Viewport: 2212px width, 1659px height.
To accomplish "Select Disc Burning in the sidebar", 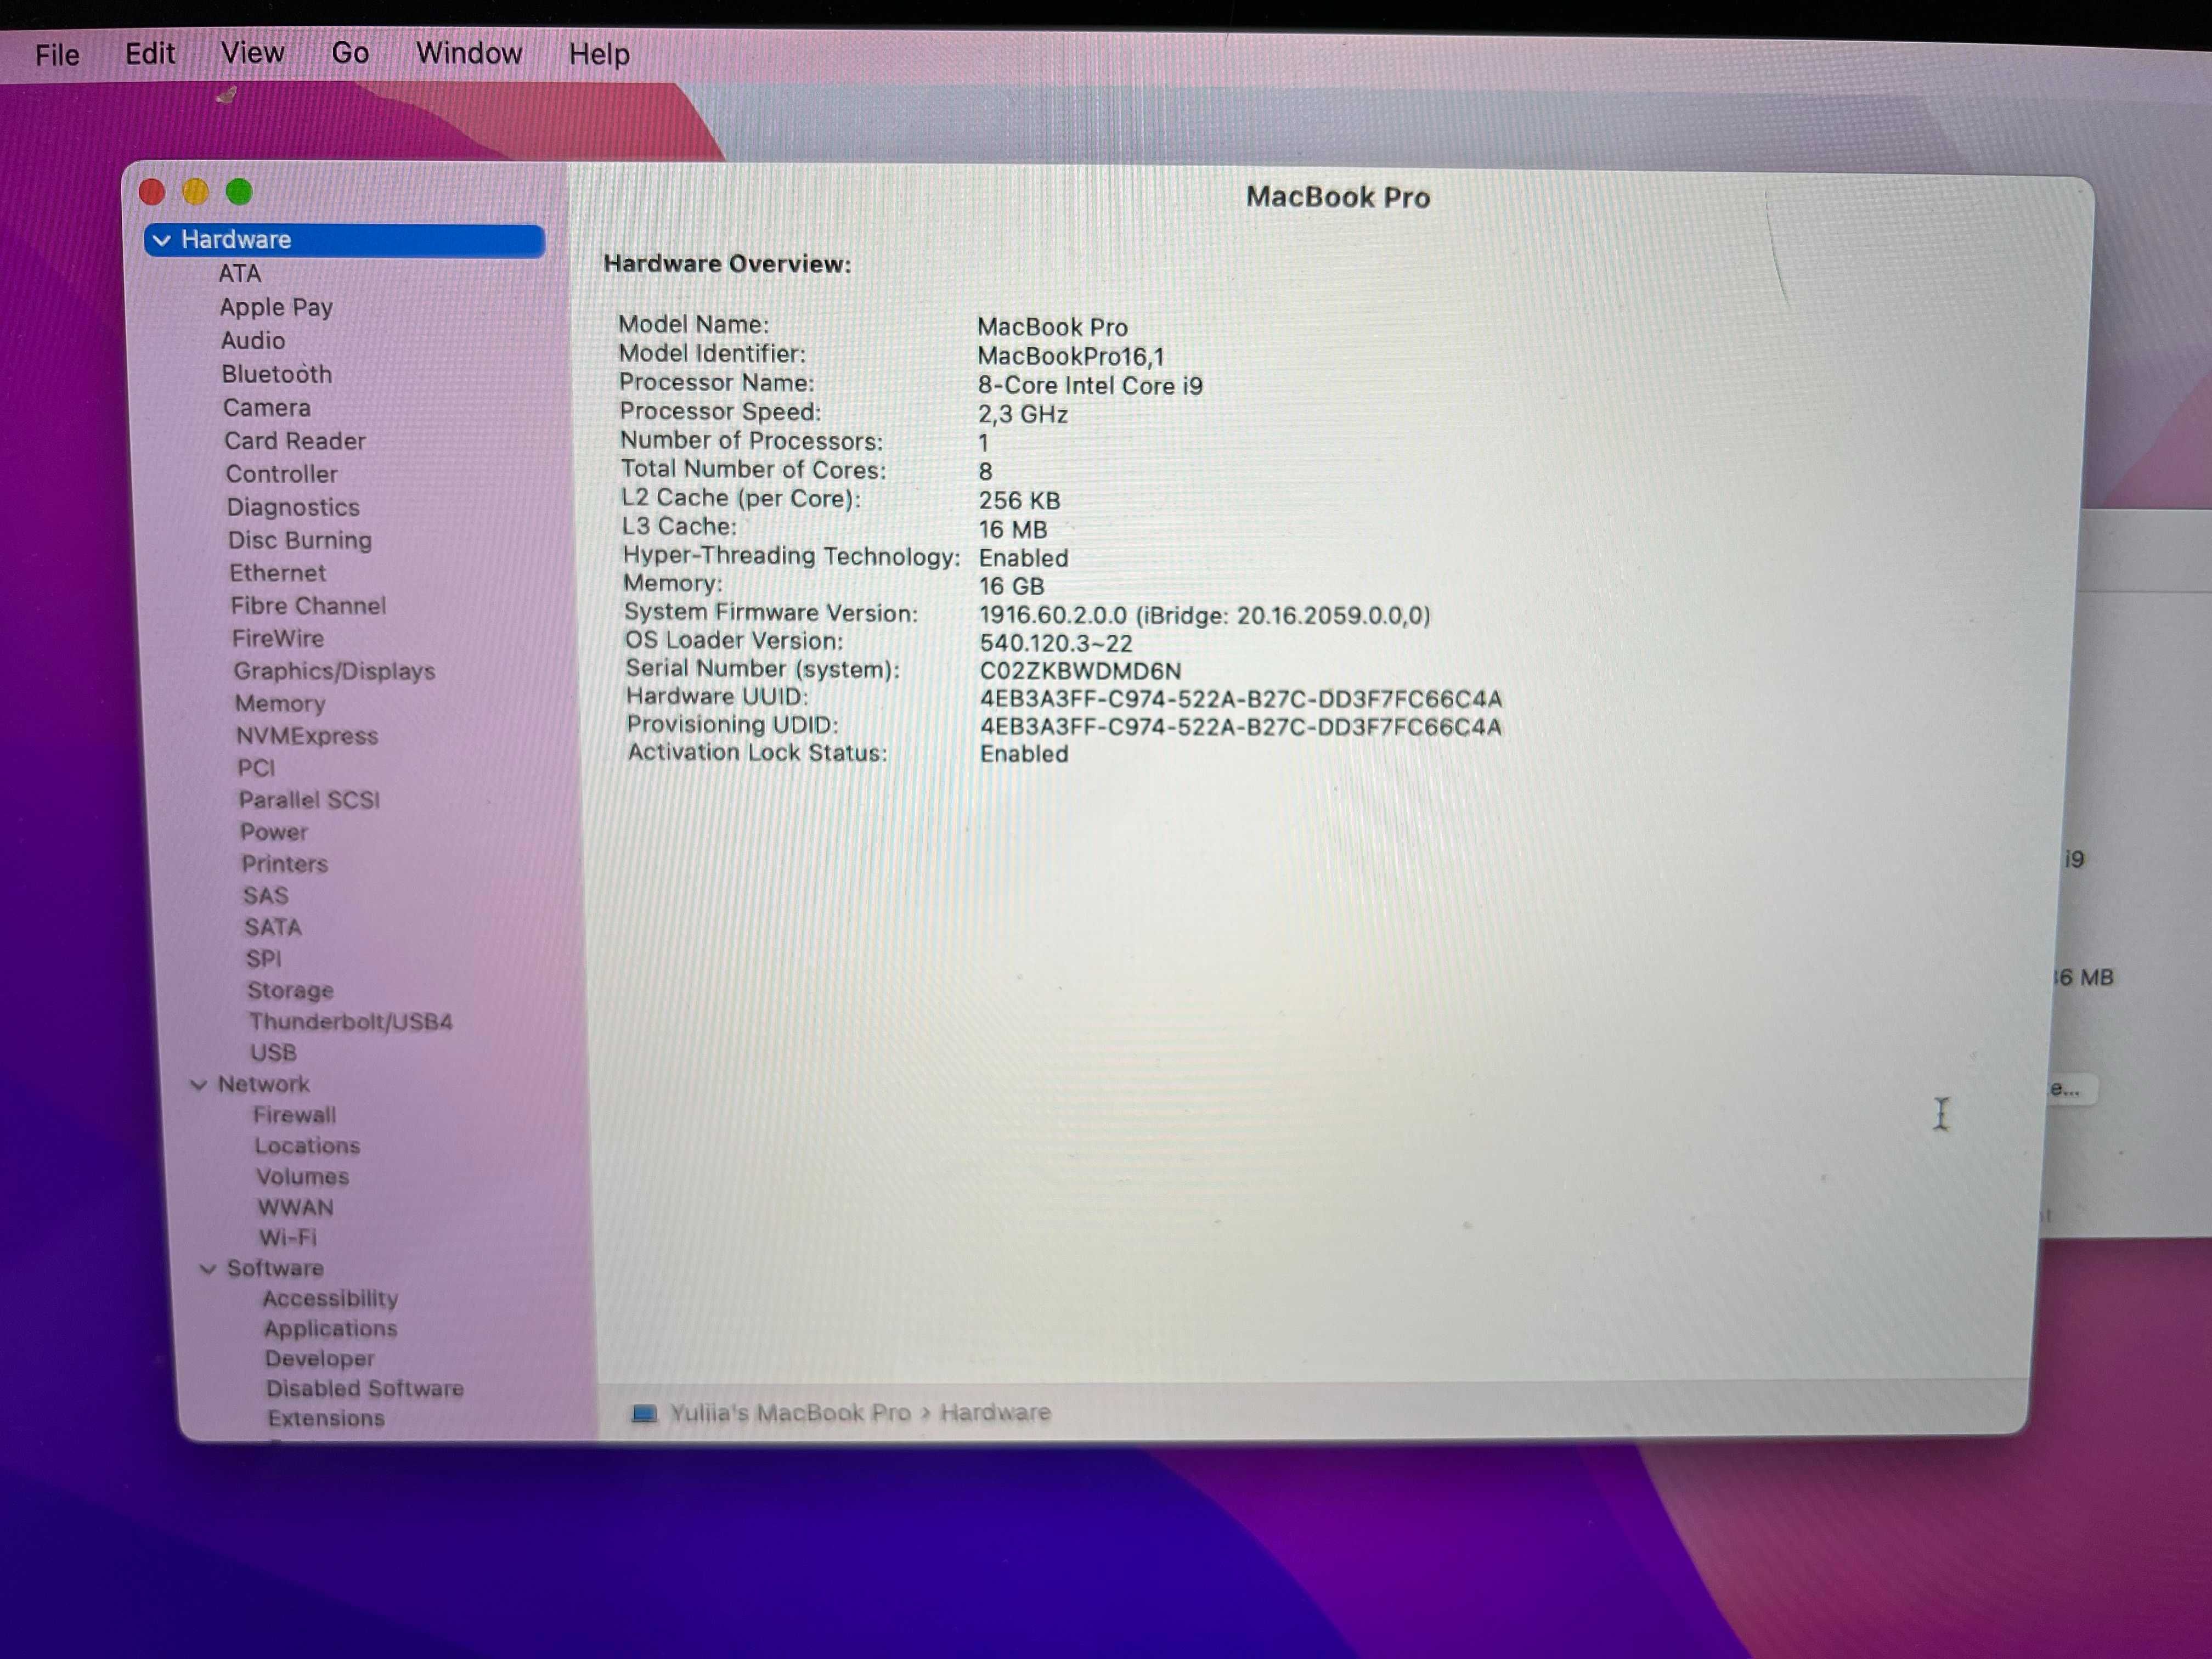I will (x=299, y=540).
